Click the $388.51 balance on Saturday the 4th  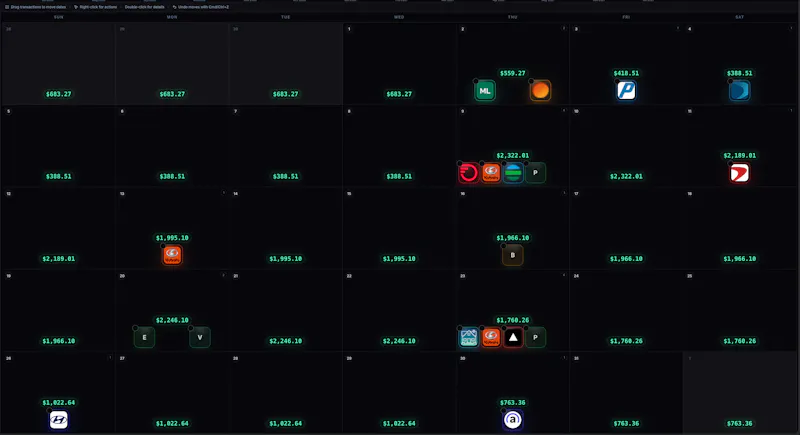tap(739, 73)
